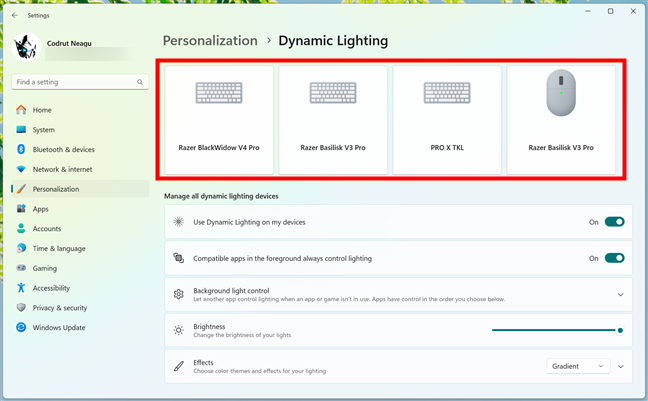Click the back arrow in Settings
Image resolution: width=648 pixels, height=401 pixels.
pyautogui.click(x=15, y=15)
